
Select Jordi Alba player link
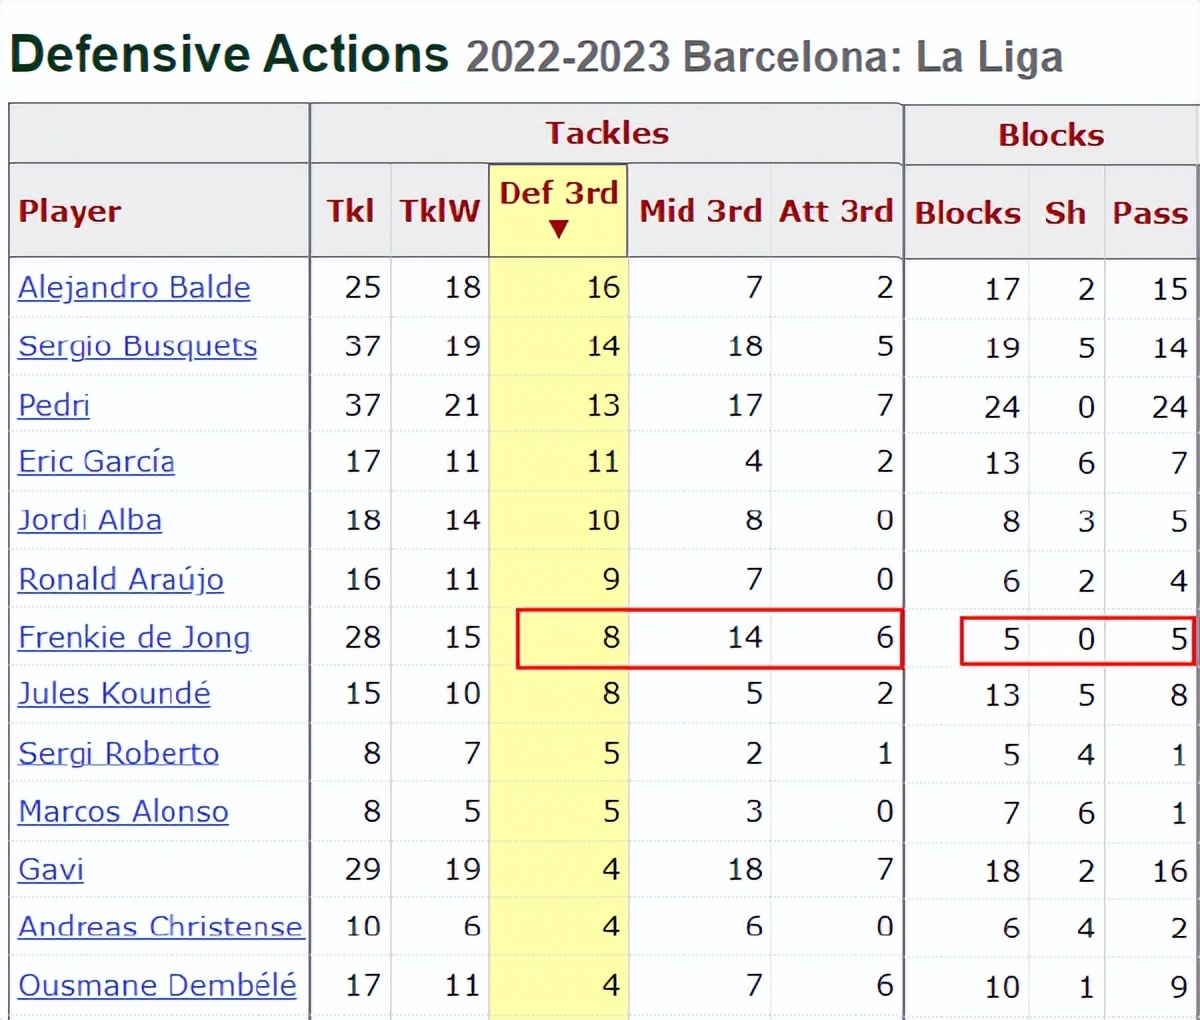(89, 520)
